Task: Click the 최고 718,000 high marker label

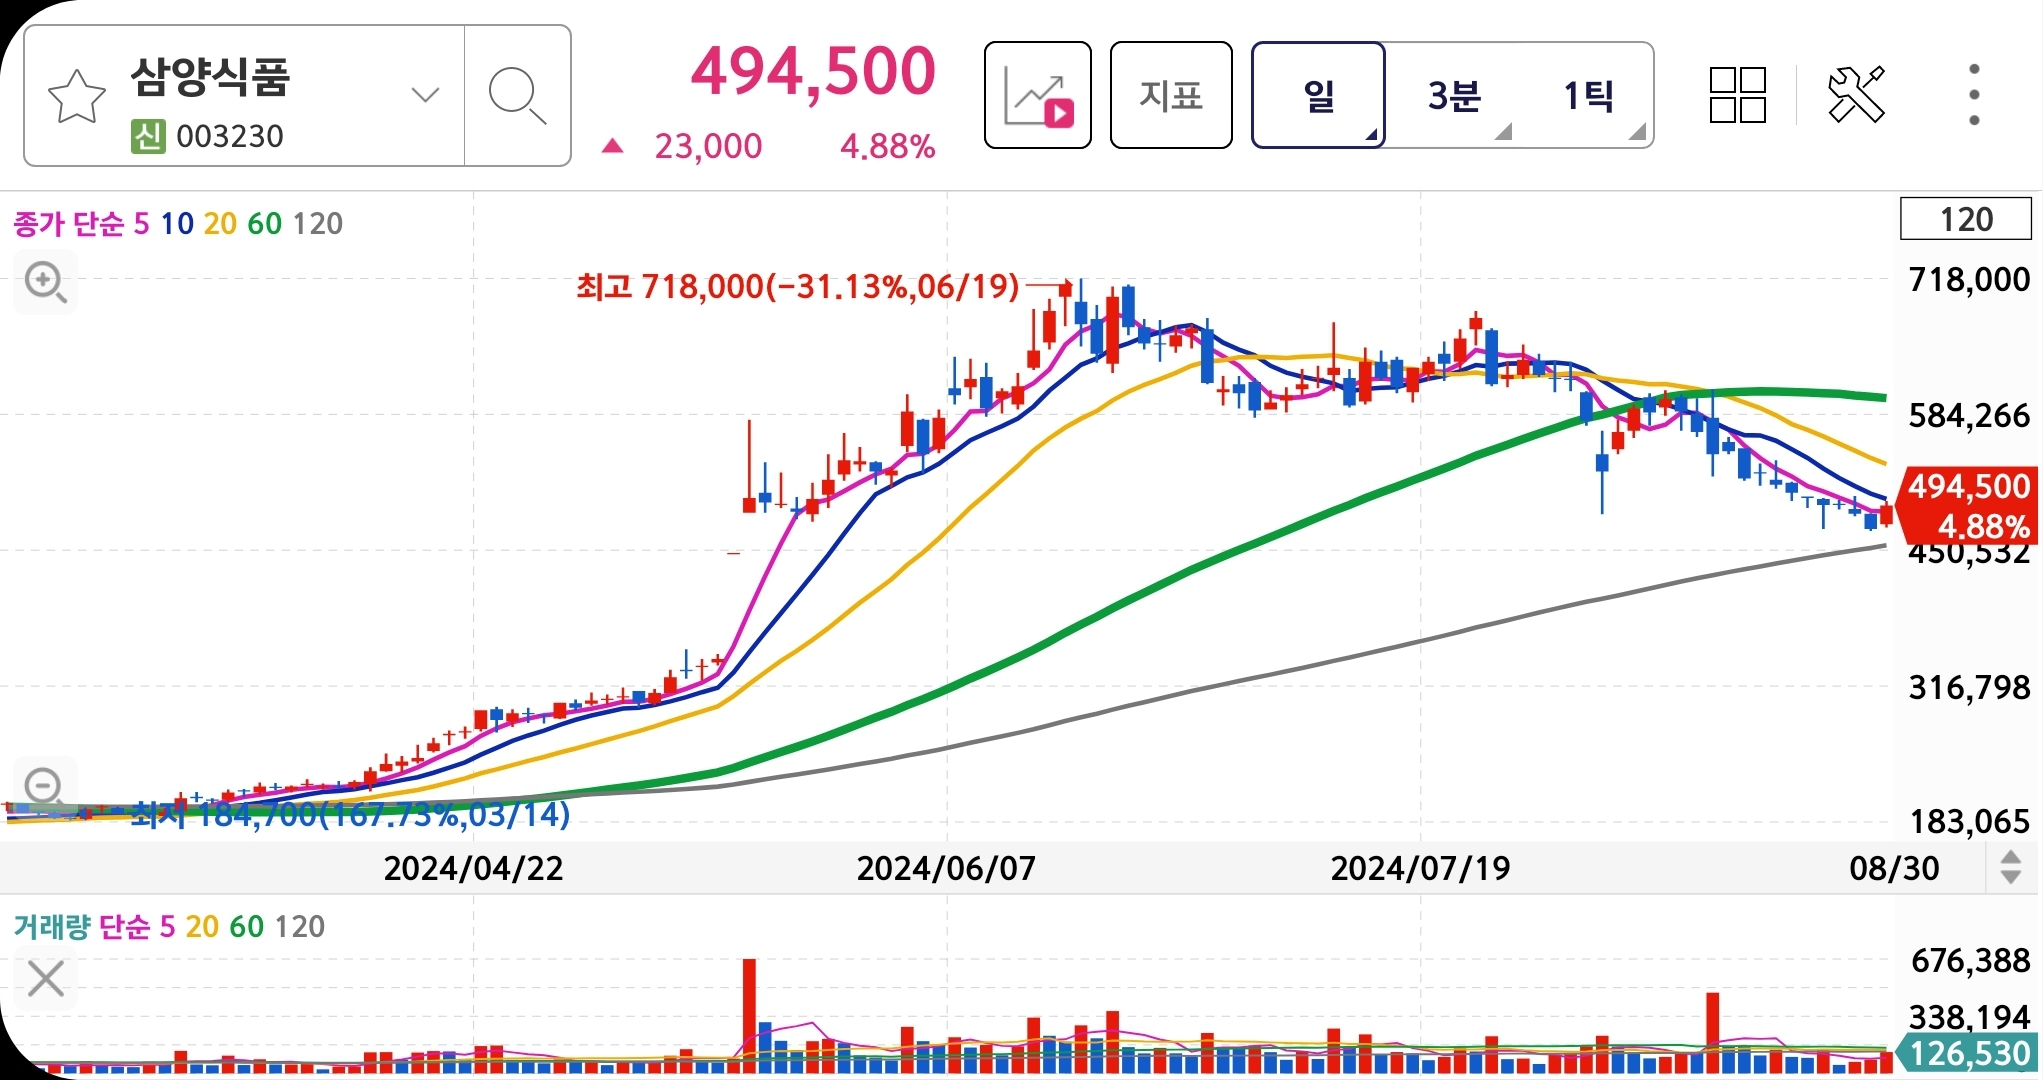Action: (797, 287)
